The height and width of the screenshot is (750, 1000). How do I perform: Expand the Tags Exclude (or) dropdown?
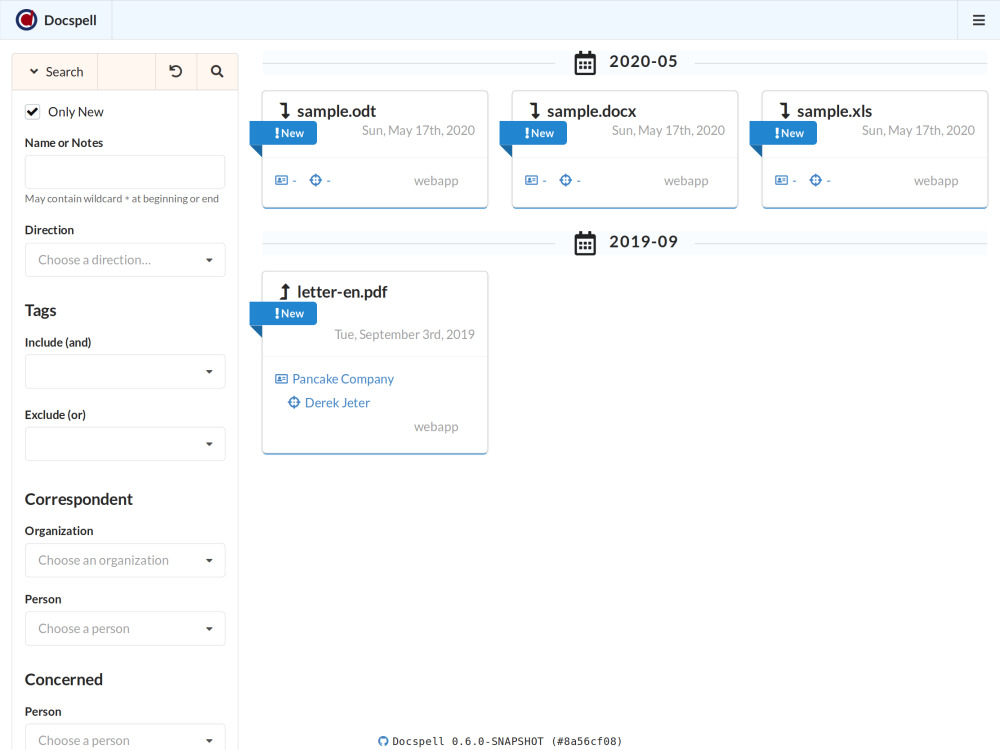coord(125,444)
